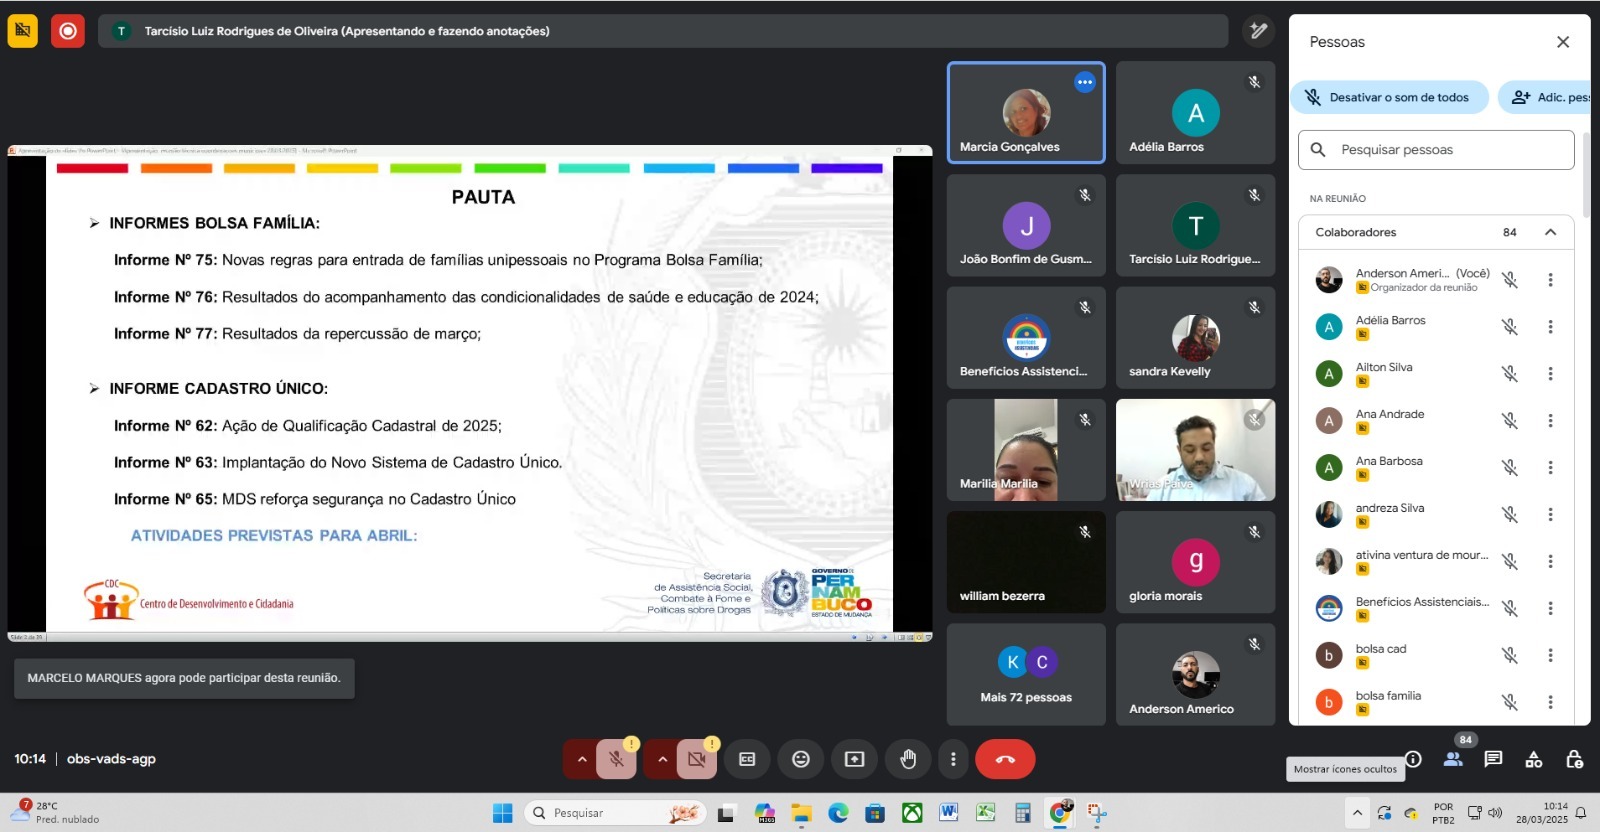The height and width of the screenshot is (832, 1600).
Task: Open Microsoft Word from the taskbar
Action: [x=948, y=813]
